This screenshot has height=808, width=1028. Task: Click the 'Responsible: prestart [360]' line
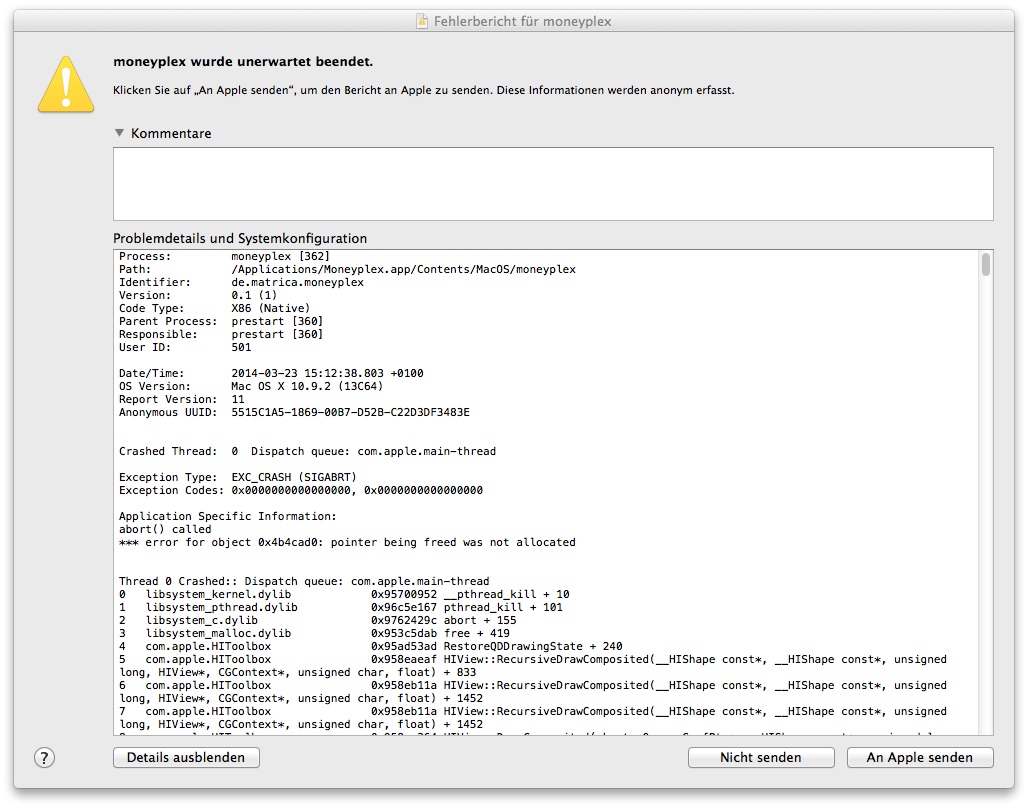click(x=221, y=334)
